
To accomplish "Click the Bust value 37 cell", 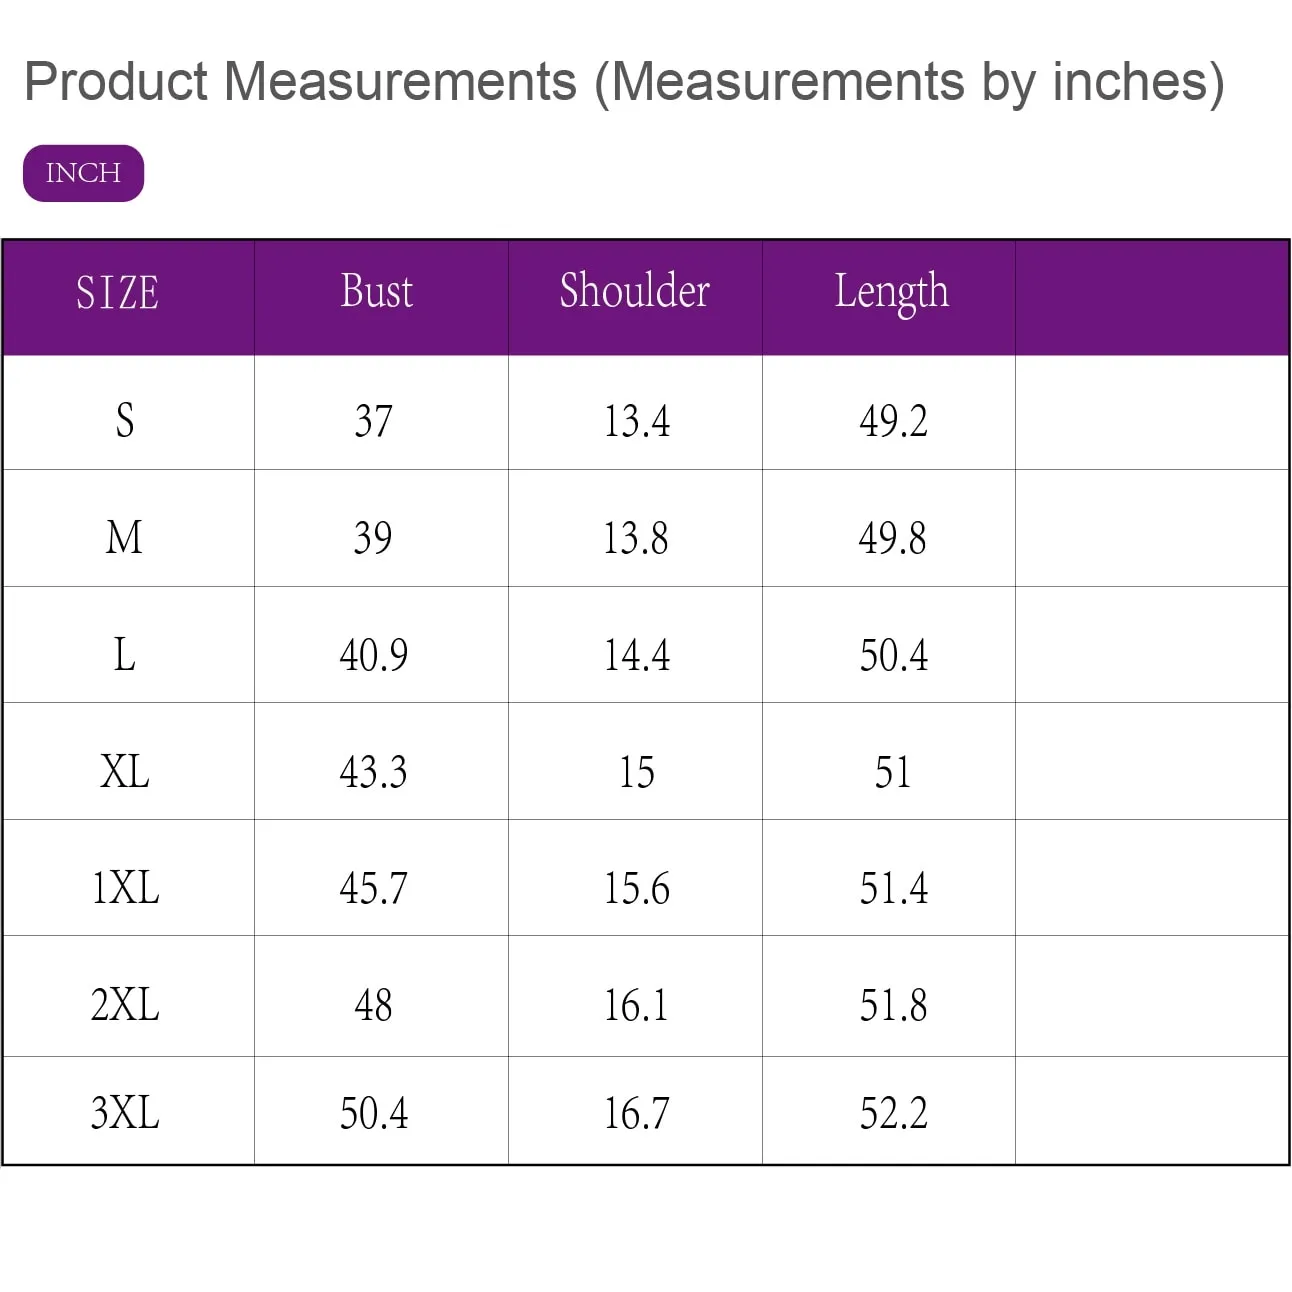I will click(x=374, y=421).
